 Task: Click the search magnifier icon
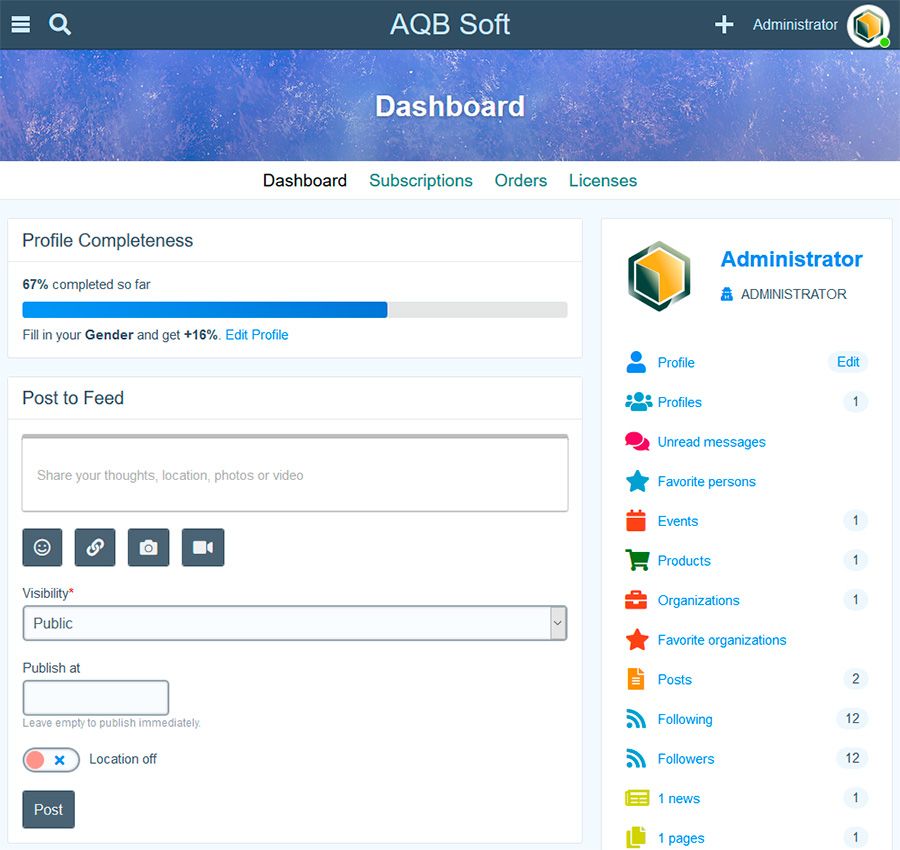60,25
